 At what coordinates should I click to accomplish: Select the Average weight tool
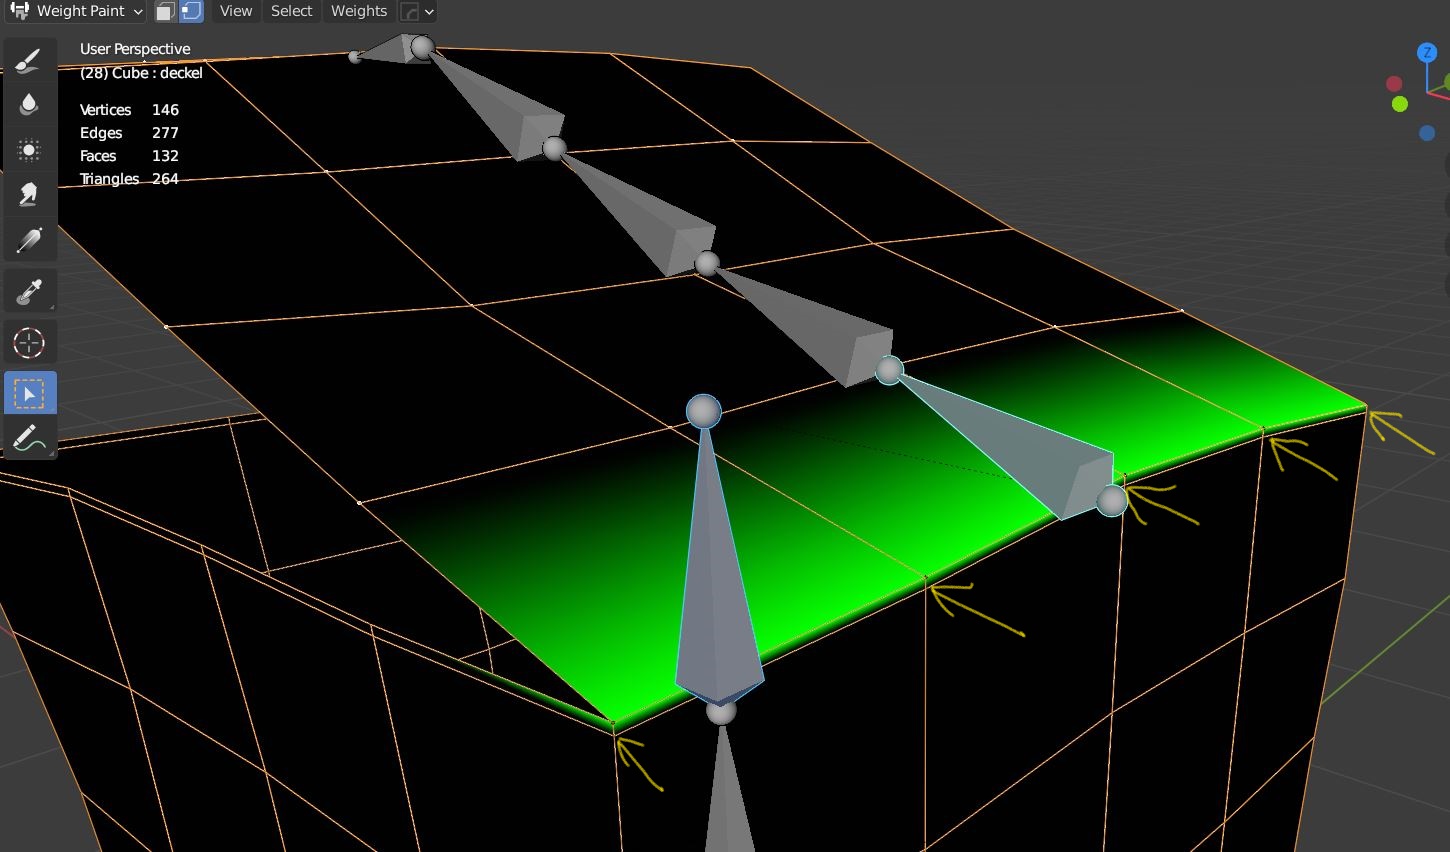[29, 150]
